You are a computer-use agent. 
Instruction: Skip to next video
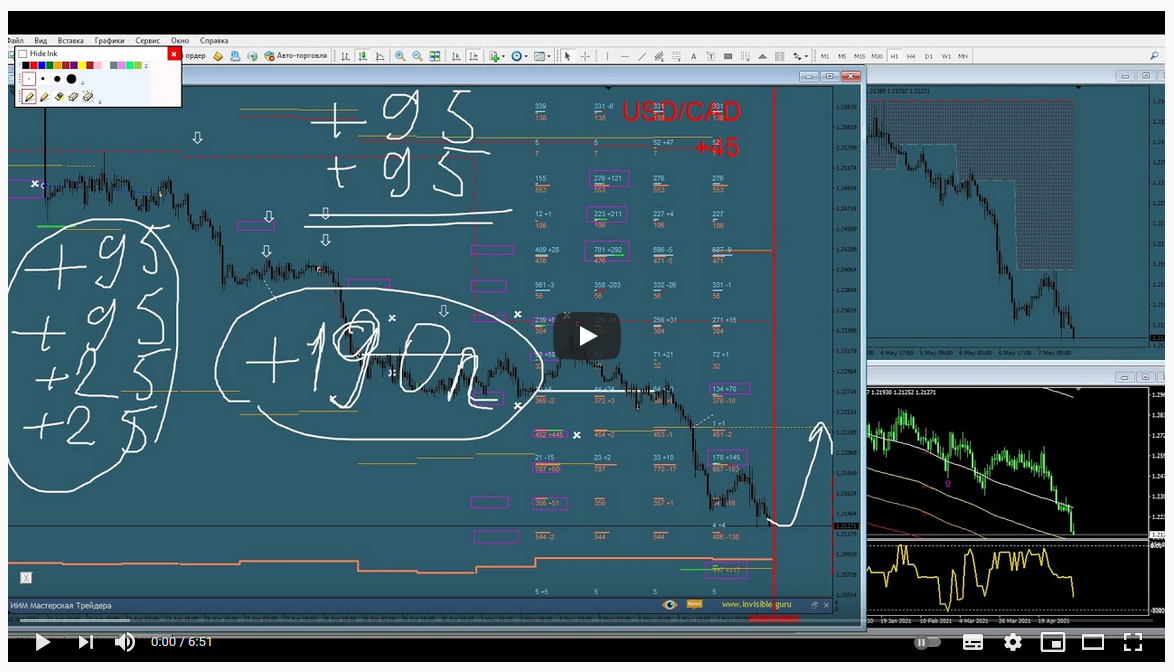click(85, 642)
